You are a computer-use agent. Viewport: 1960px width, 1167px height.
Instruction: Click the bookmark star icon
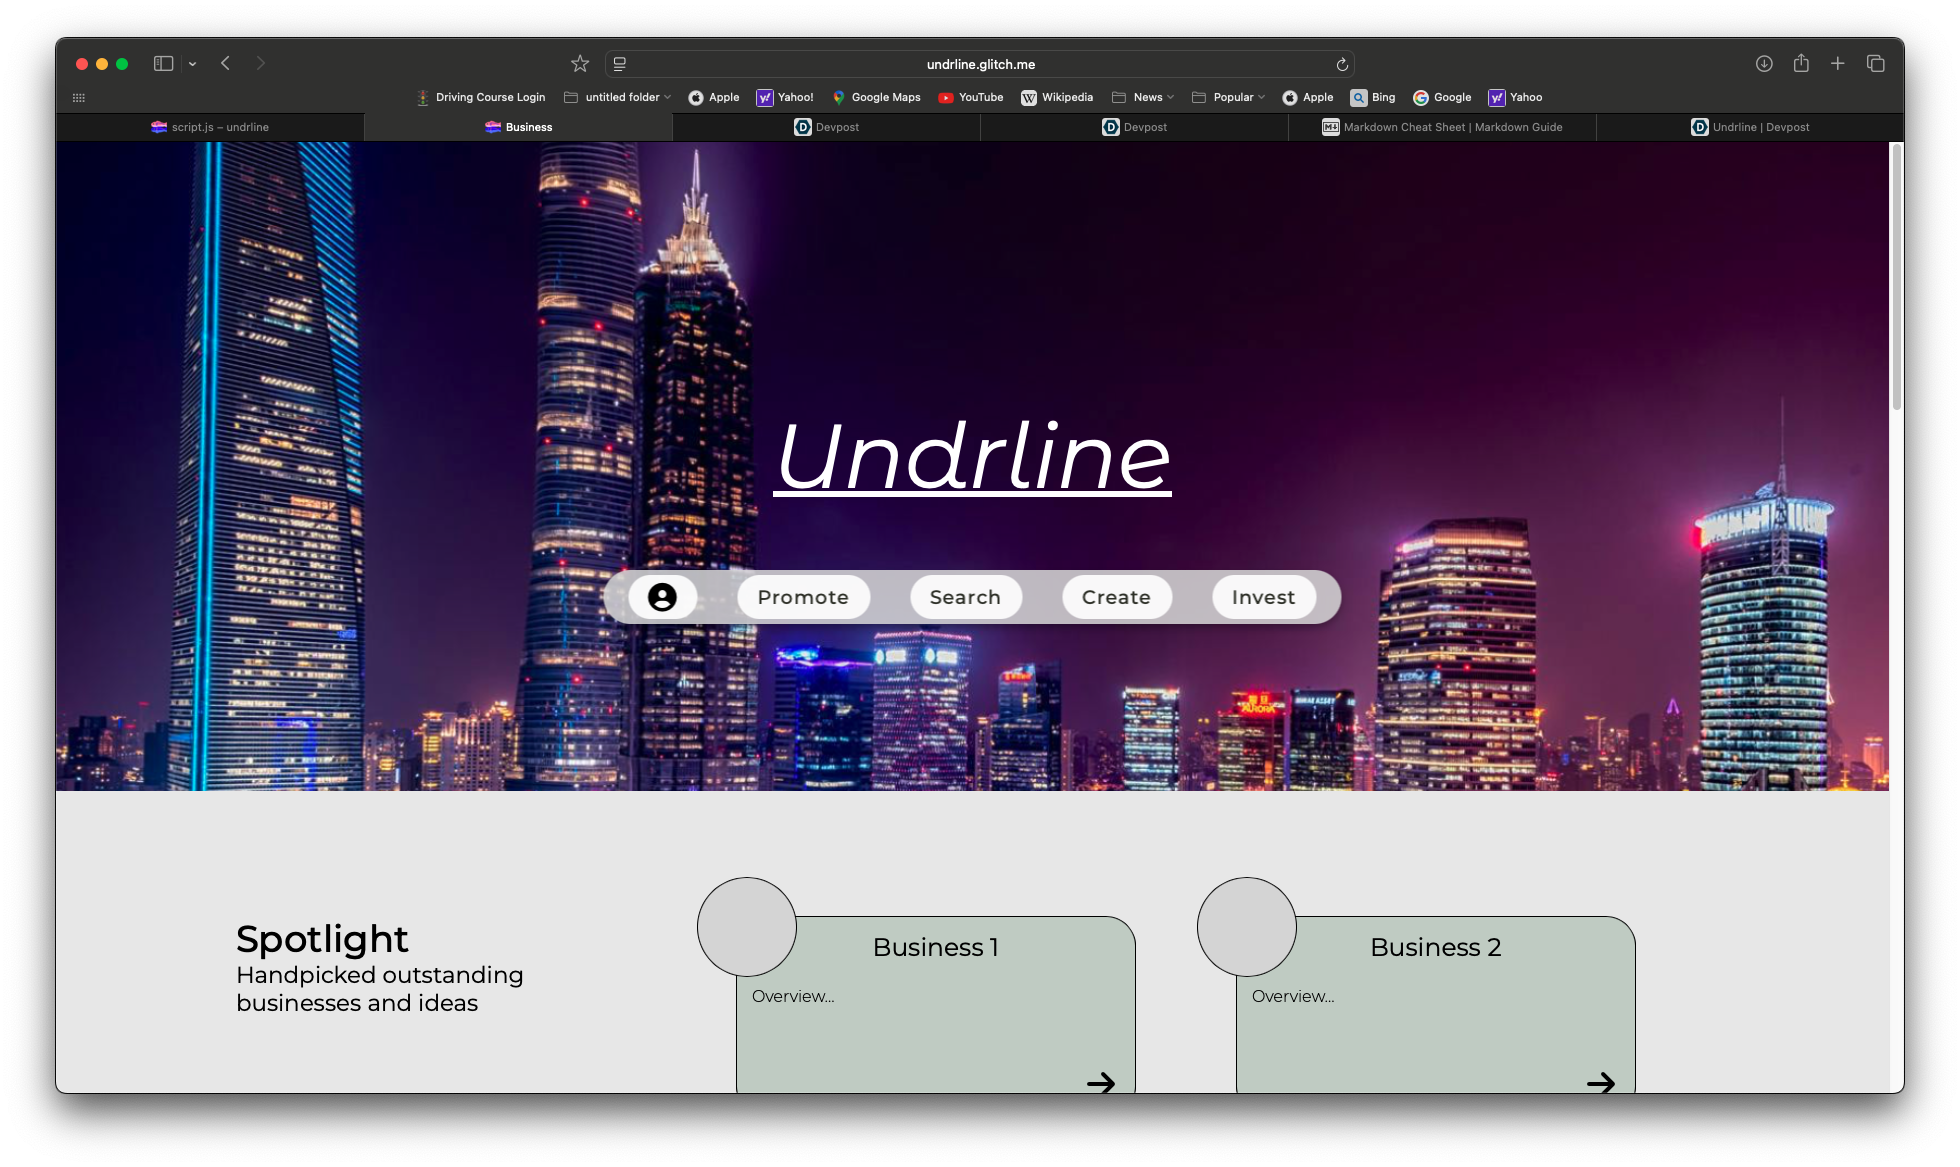(x=580, y=64)
